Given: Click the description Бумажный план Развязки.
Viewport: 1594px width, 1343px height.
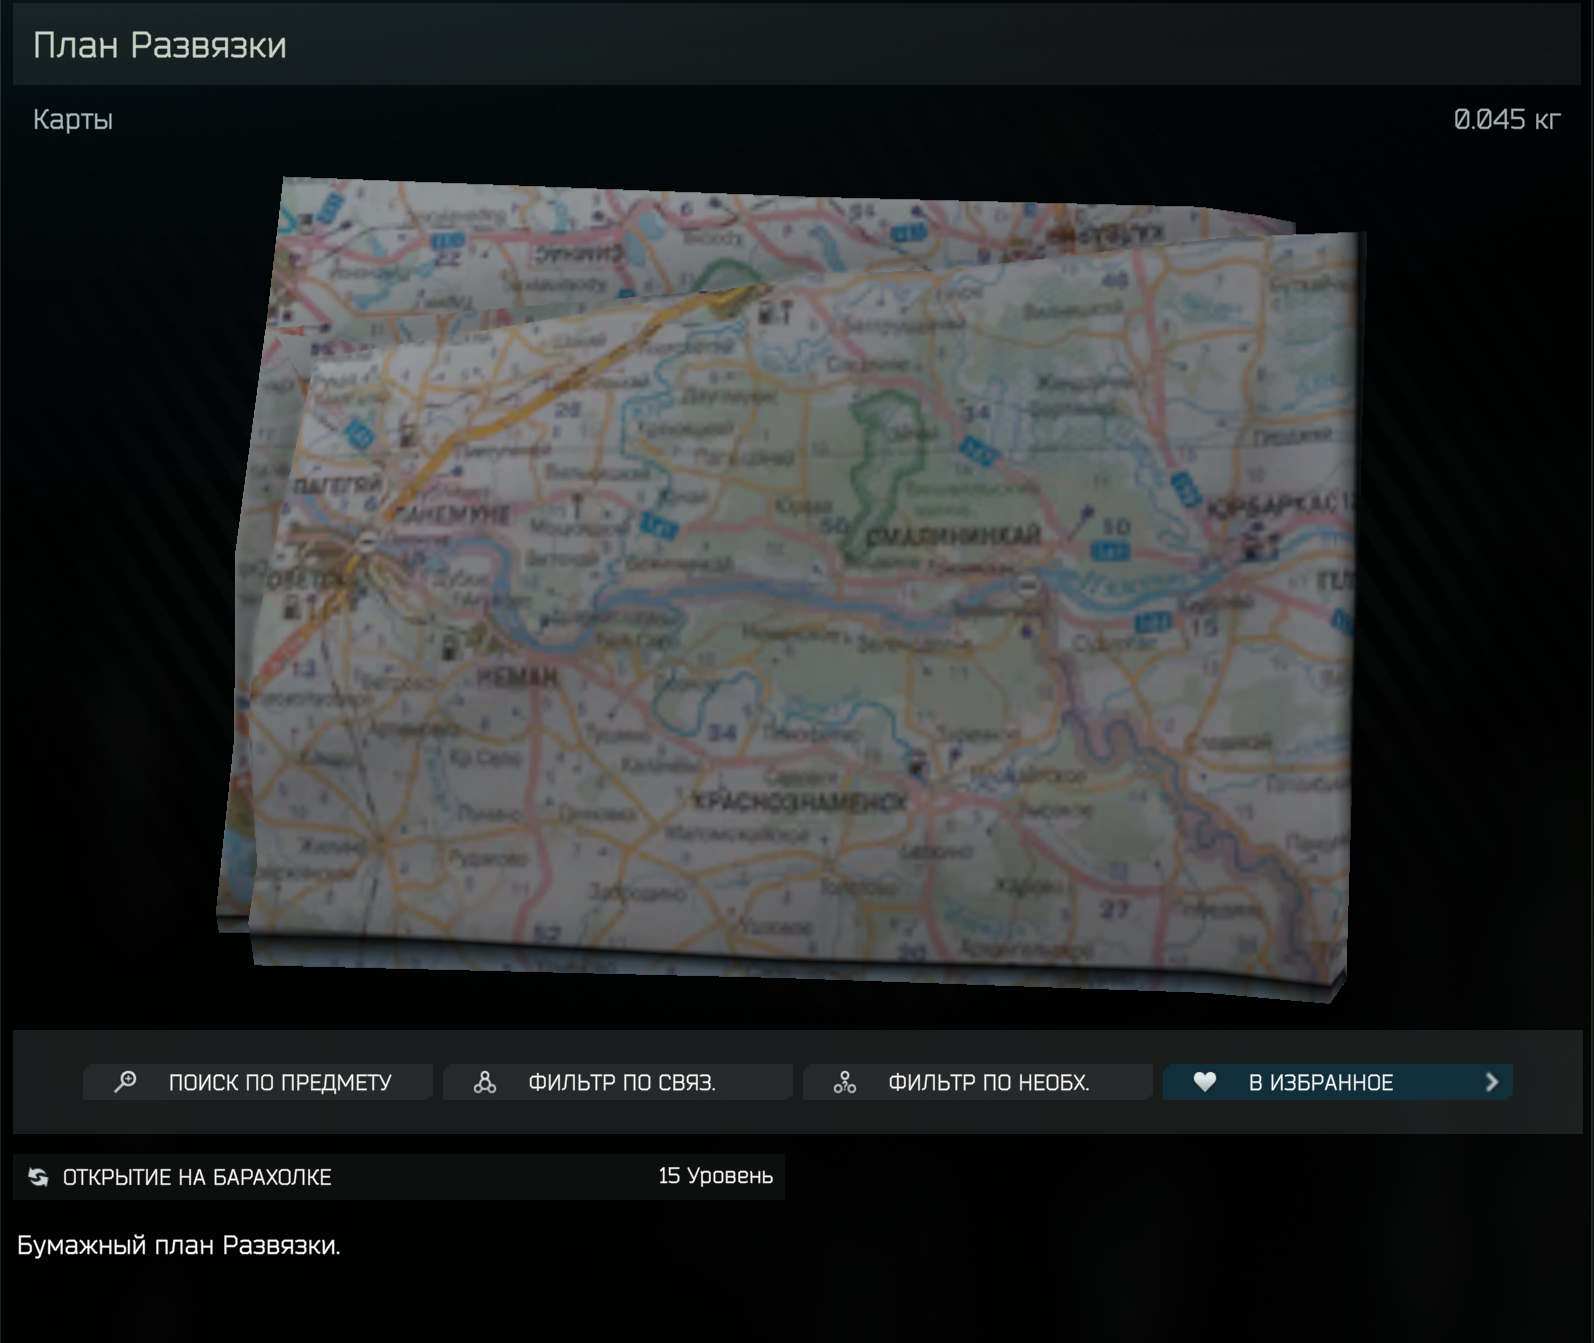Looking at the screenshot, I should (179, 1246).
